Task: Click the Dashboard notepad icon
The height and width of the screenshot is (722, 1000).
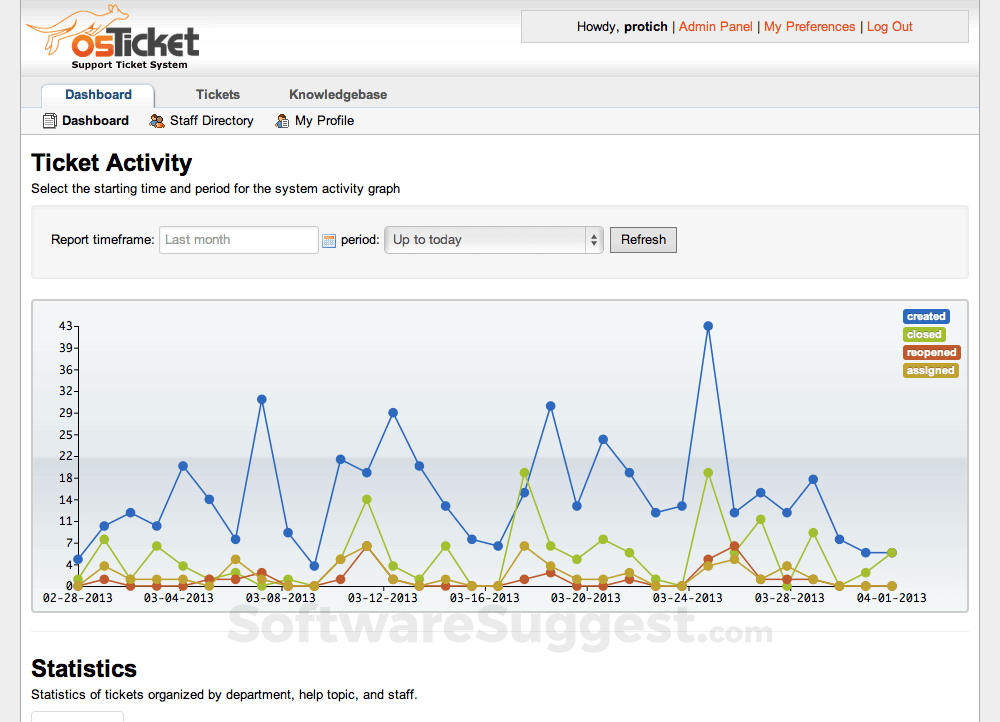Action: click(49, 120)
